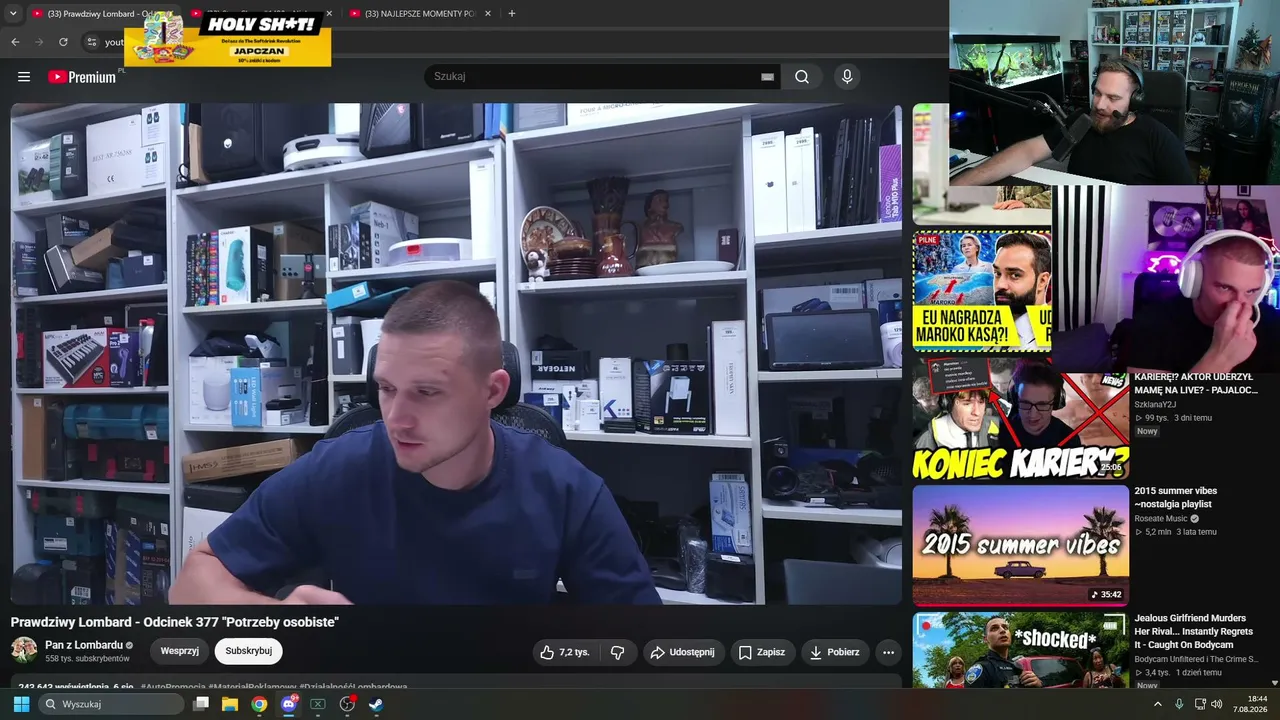
Task: Open Steam from the taskbar
Action: pos(376,704)
